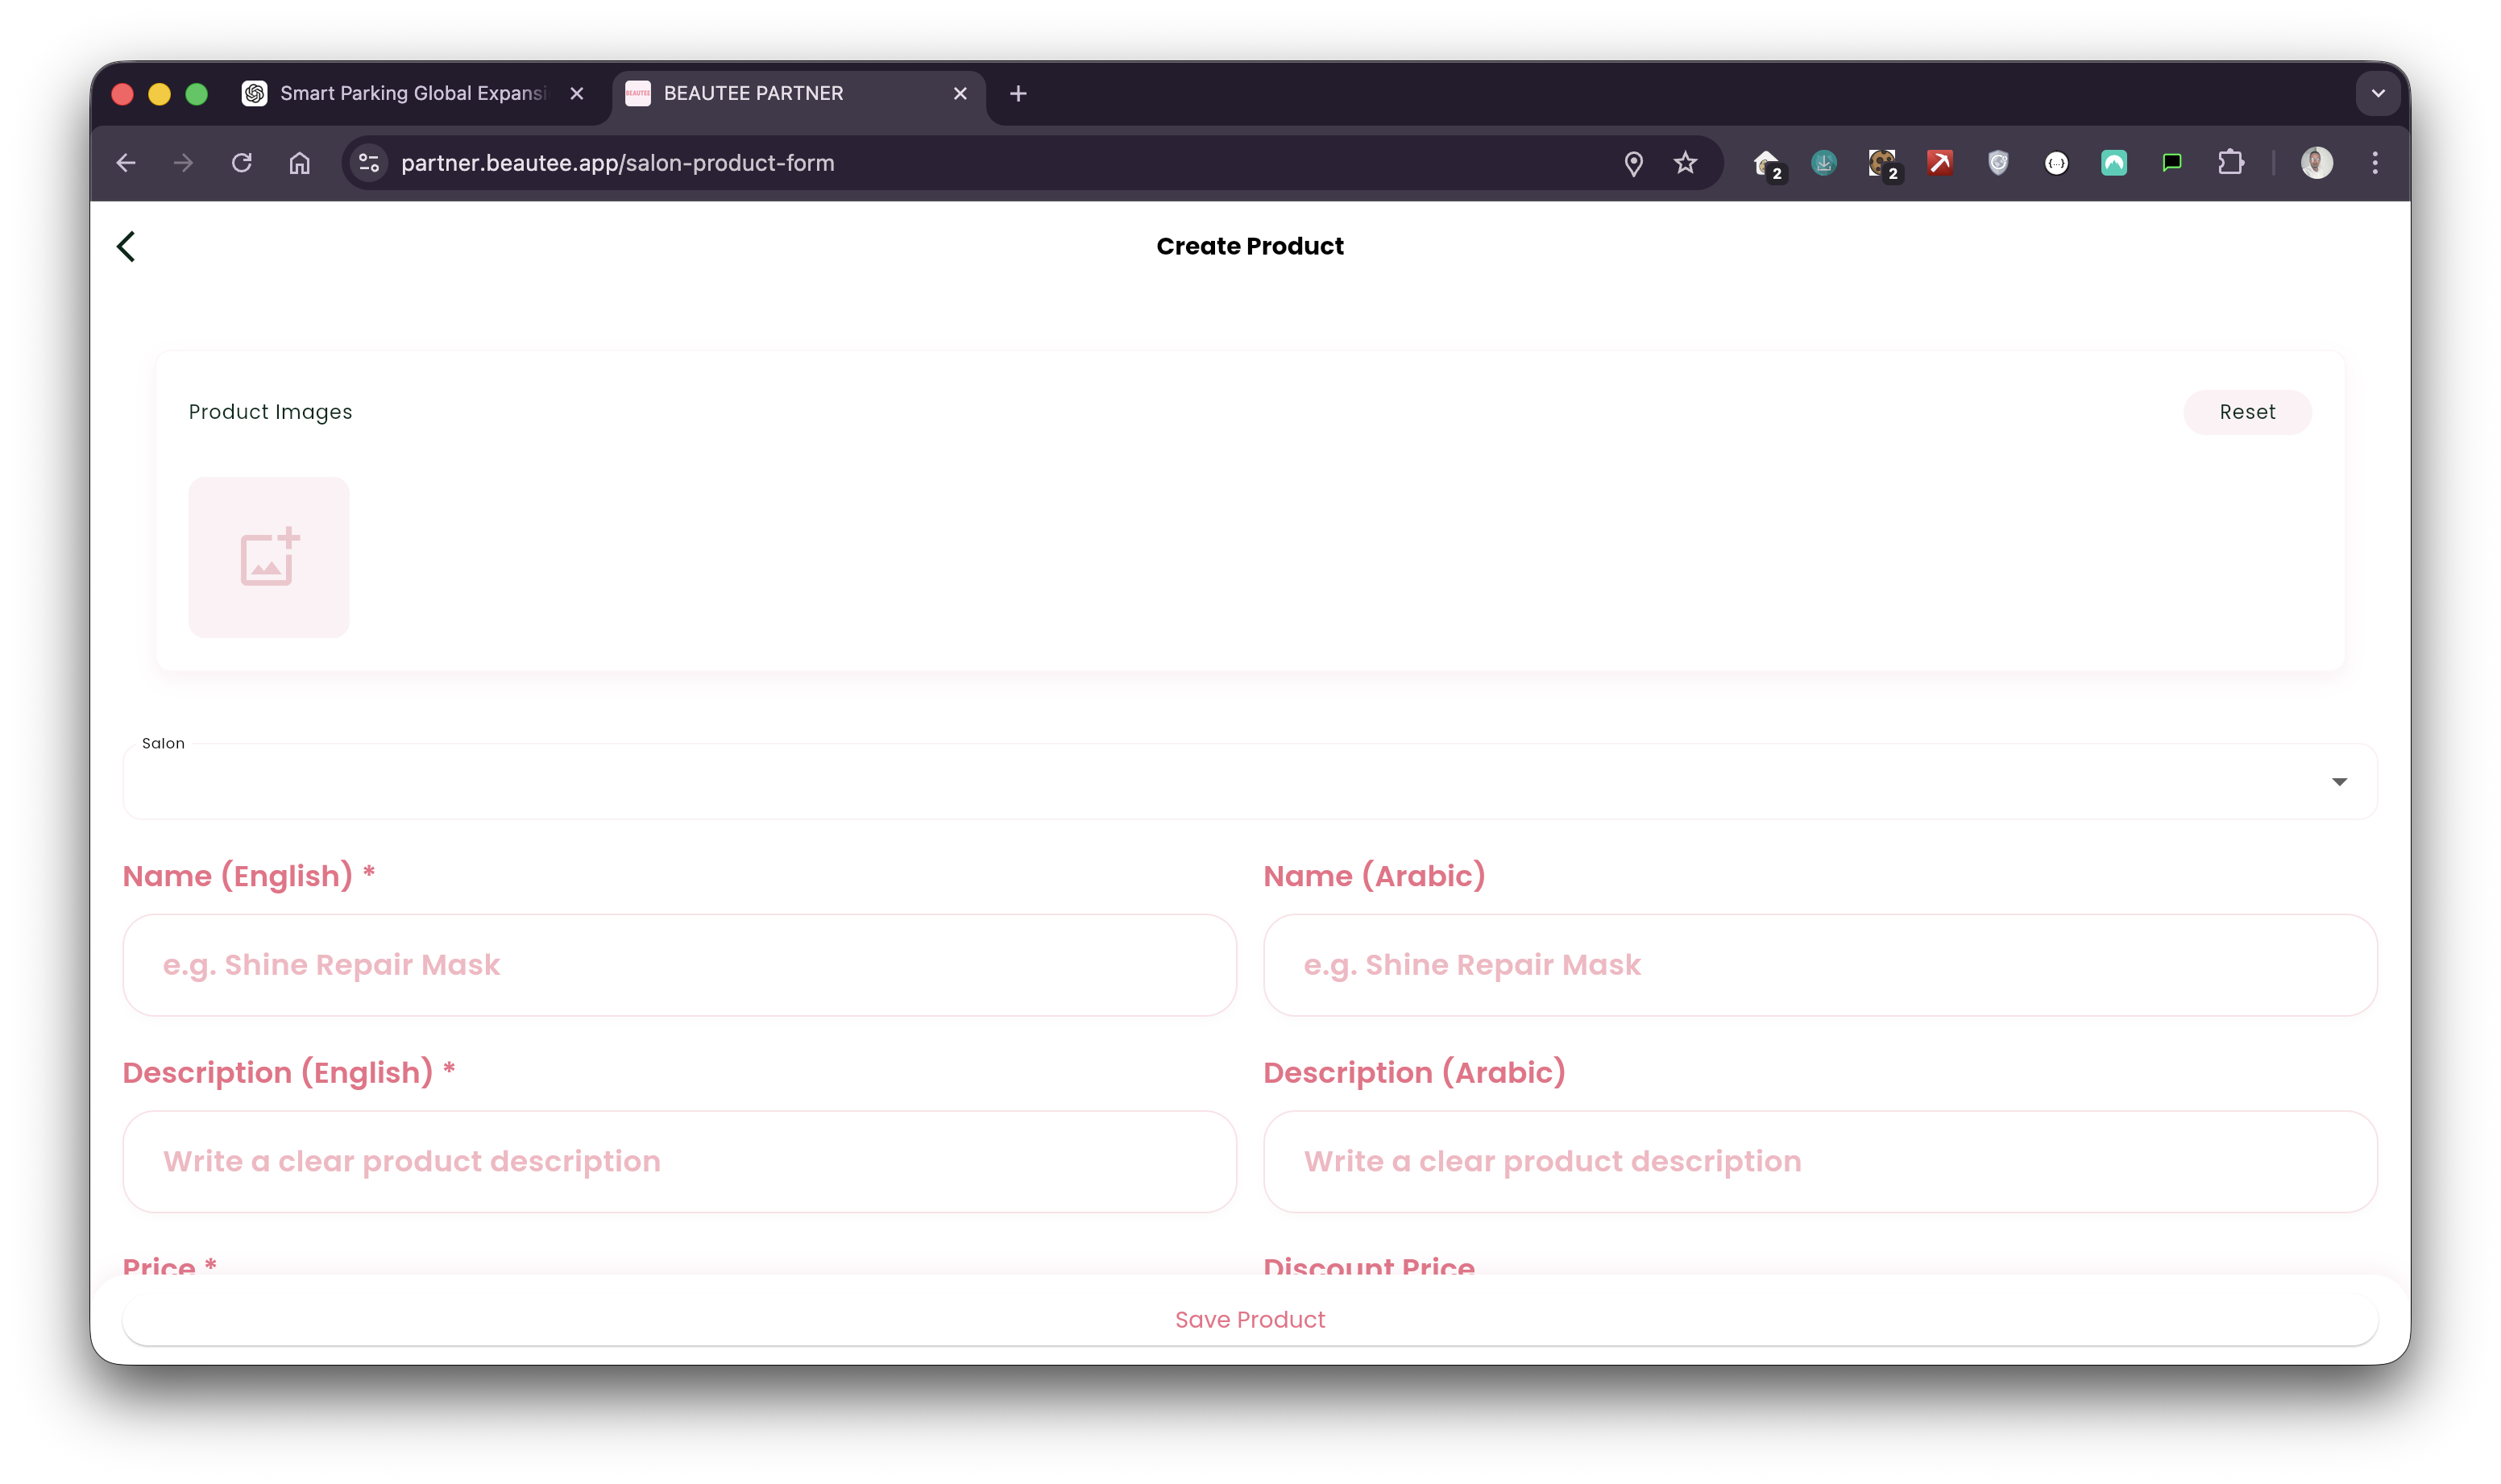Focus the Description (English) field
Image resolution: width=2501 pixels, height=1484 pixels.
tap(680, 1161)
